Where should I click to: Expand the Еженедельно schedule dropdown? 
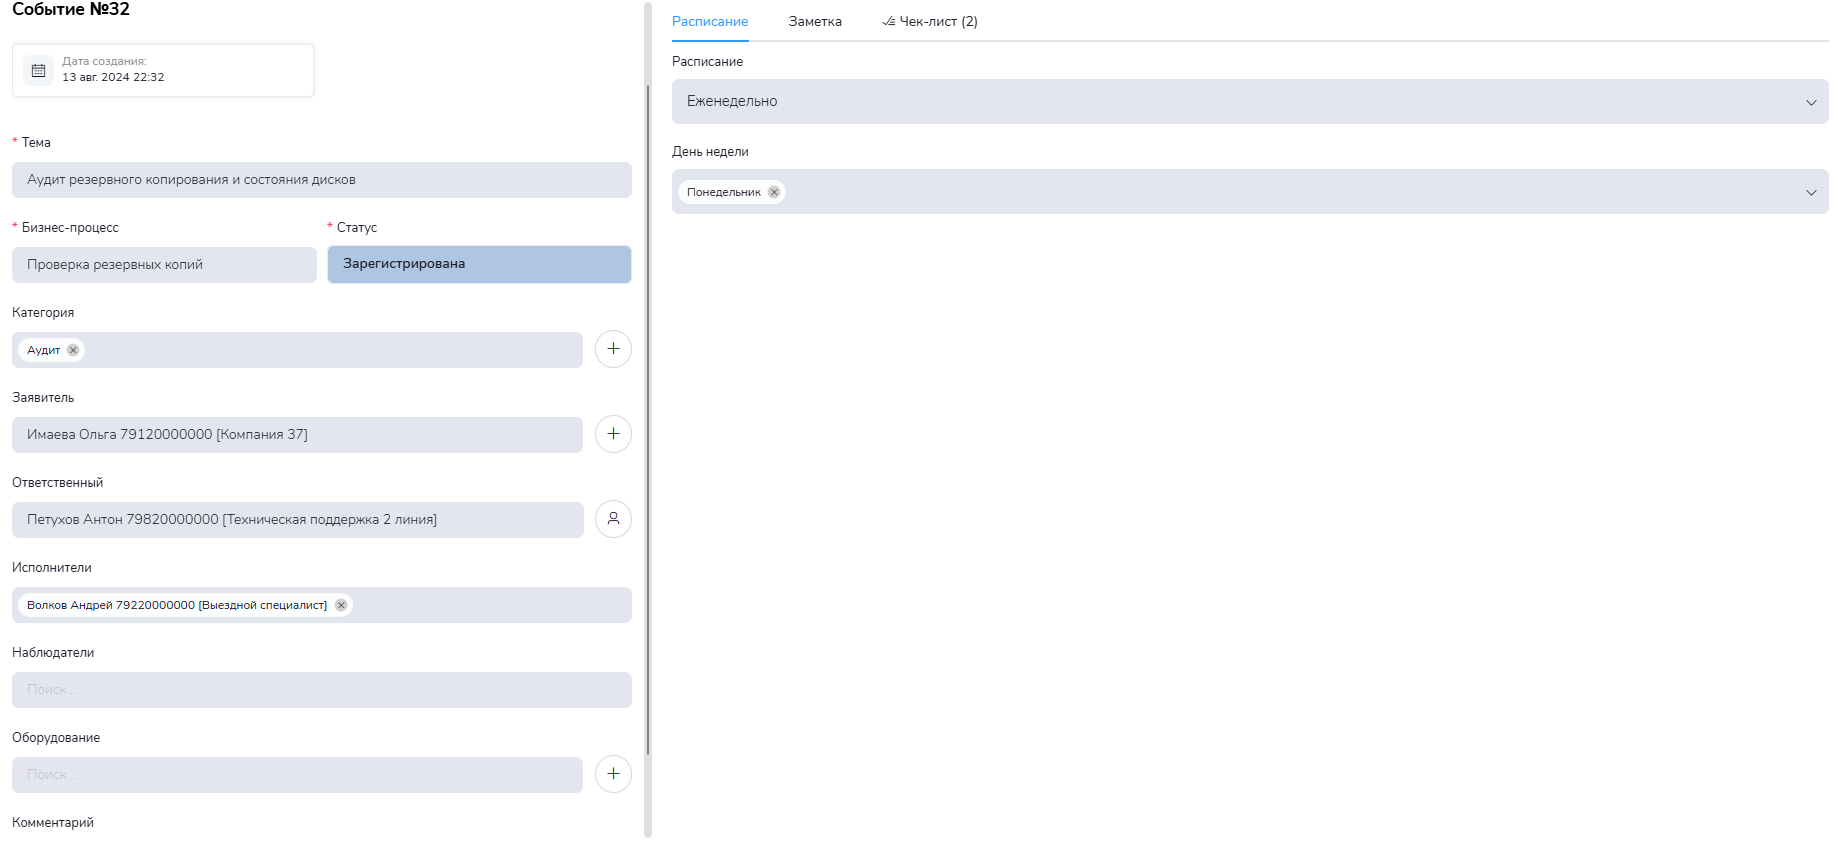[1810, 102]
